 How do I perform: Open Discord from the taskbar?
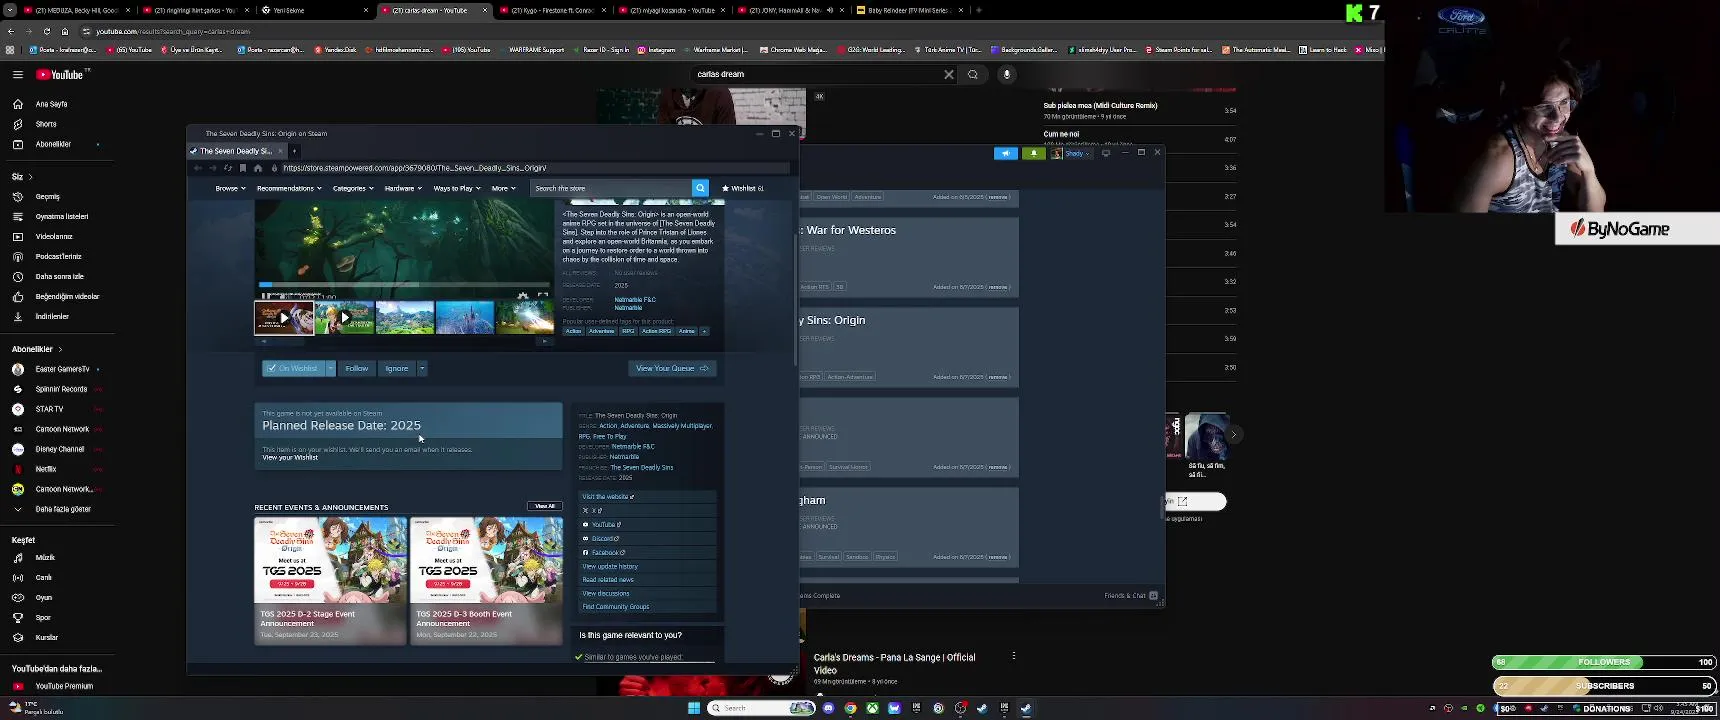click(828, 708)
